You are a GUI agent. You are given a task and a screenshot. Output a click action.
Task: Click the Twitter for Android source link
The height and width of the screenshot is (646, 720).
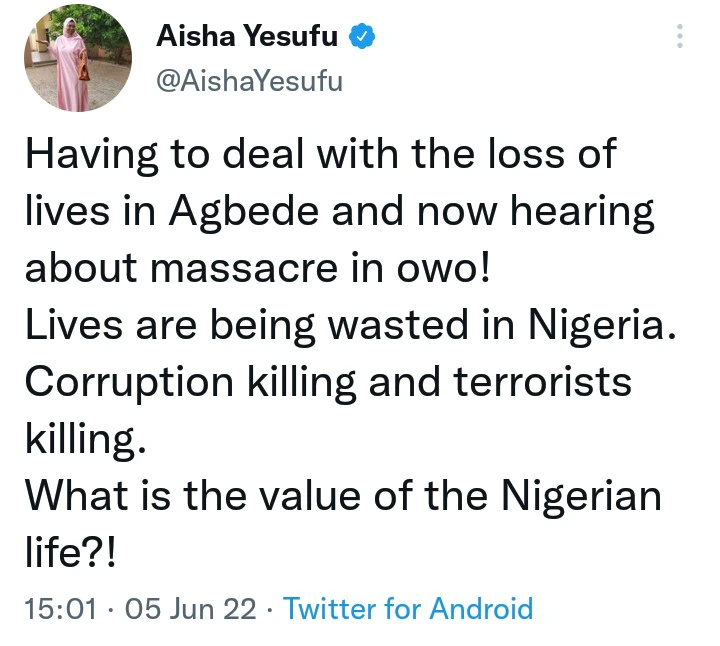[408, 608]
